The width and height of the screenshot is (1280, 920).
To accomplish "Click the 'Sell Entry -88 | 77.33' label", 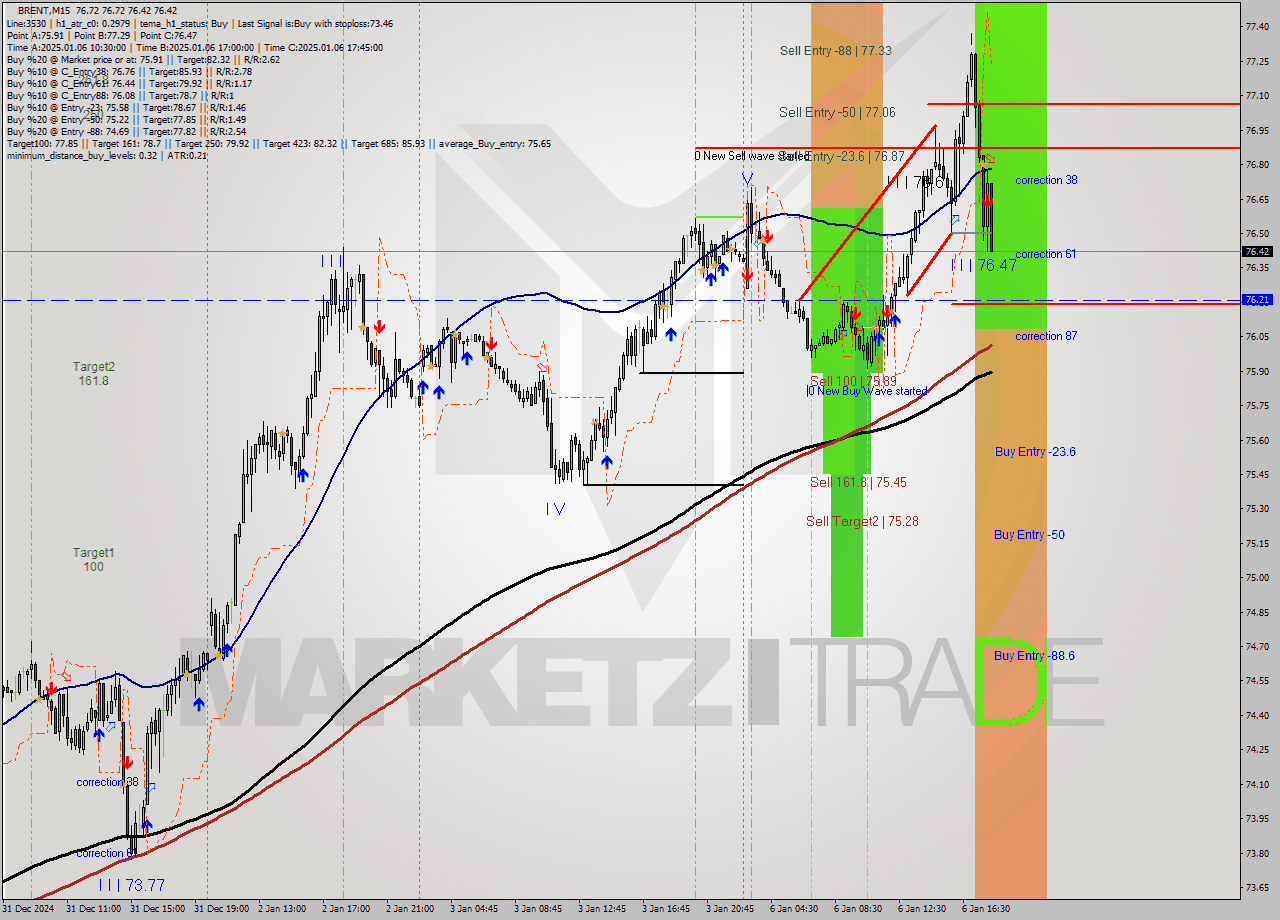I will tap(835, 50).
